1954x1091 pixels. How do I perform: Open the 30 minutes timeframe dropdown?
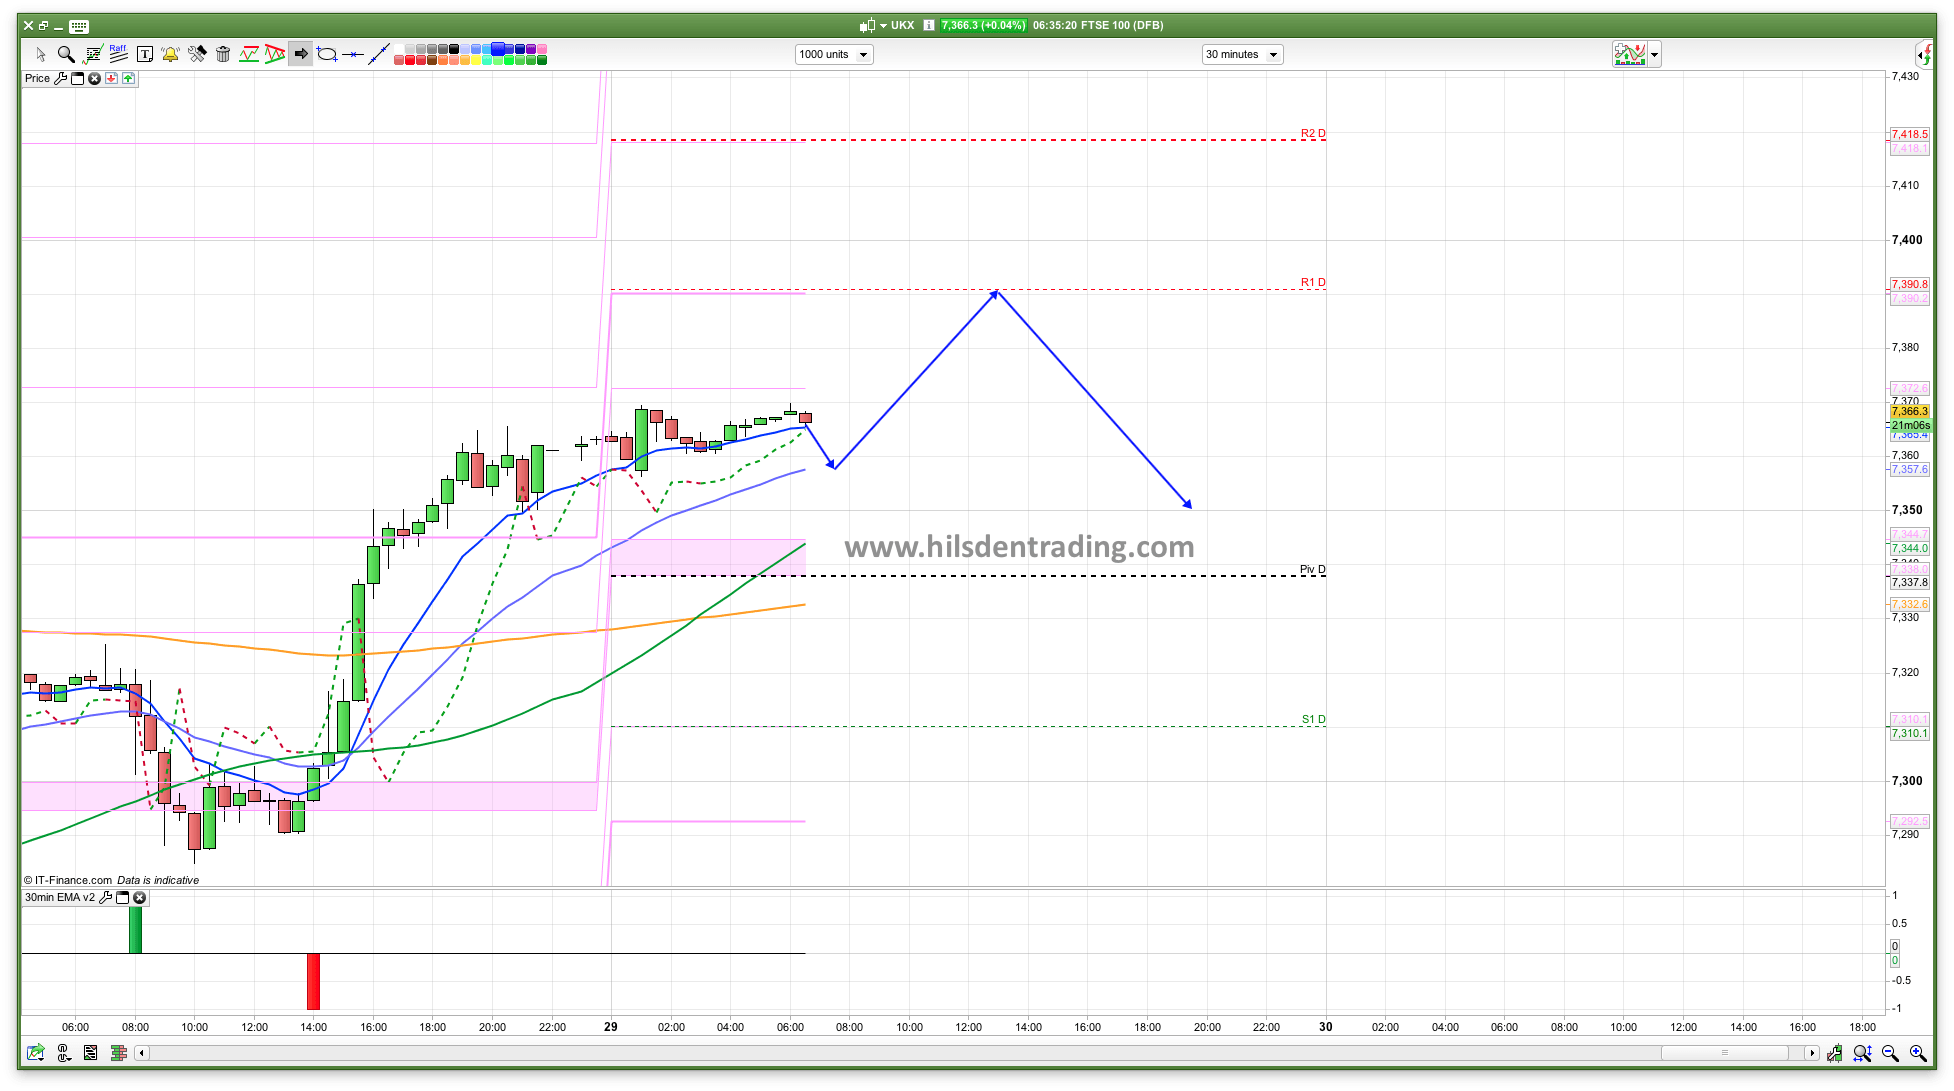[x=1242, y=55]
